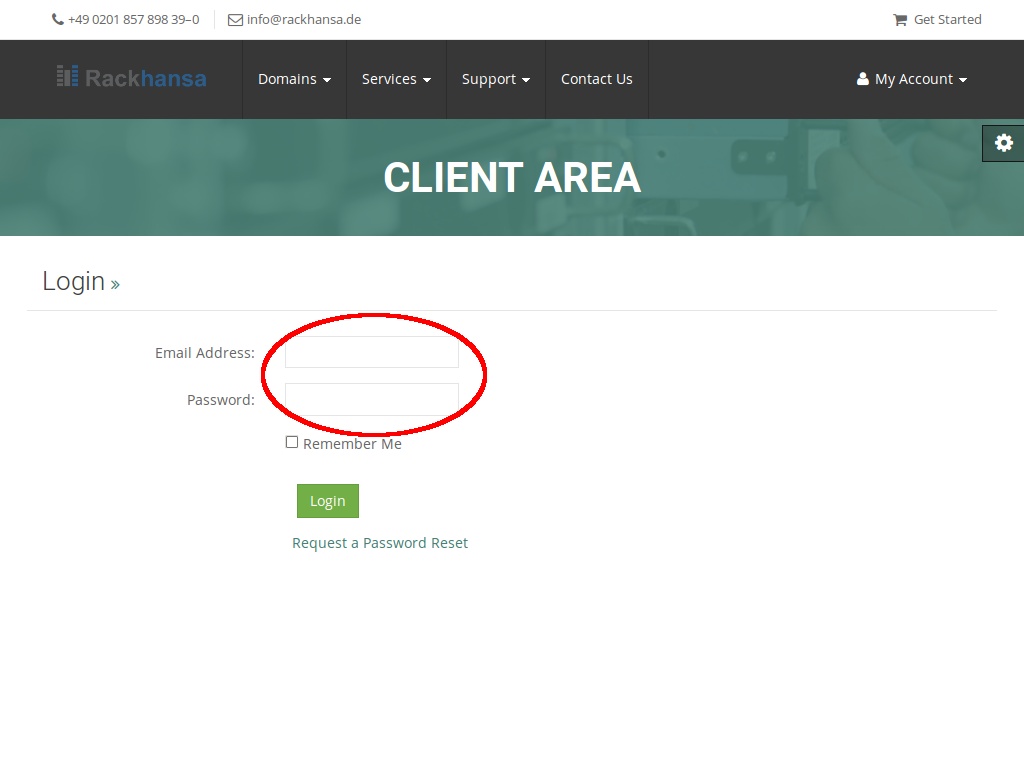Click the Password label
1024x768 pixels.
point(221,400)
